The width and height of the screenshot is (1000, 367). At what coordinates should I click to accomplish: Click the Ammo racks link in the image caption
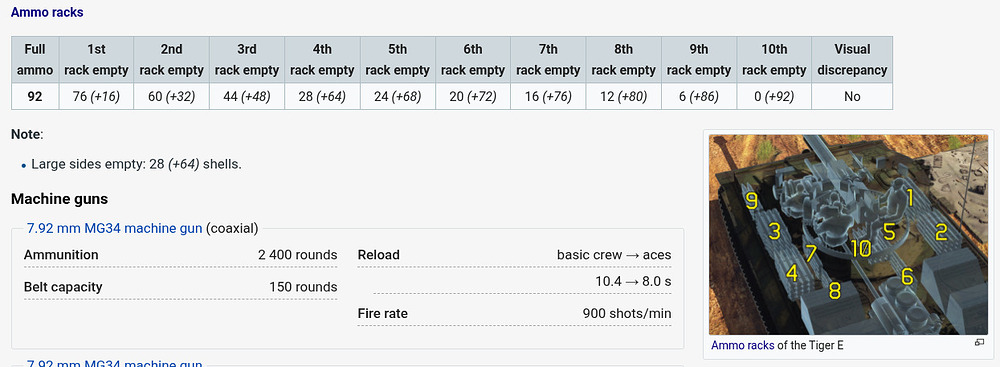(x=743, y=345)
